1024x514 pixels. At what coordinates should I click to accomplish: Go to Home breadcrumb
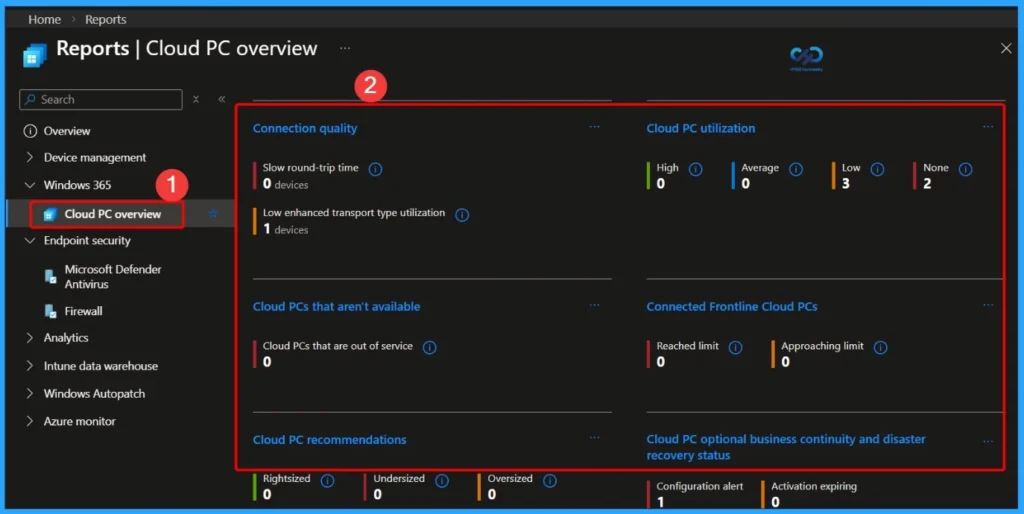coord(44,20)
